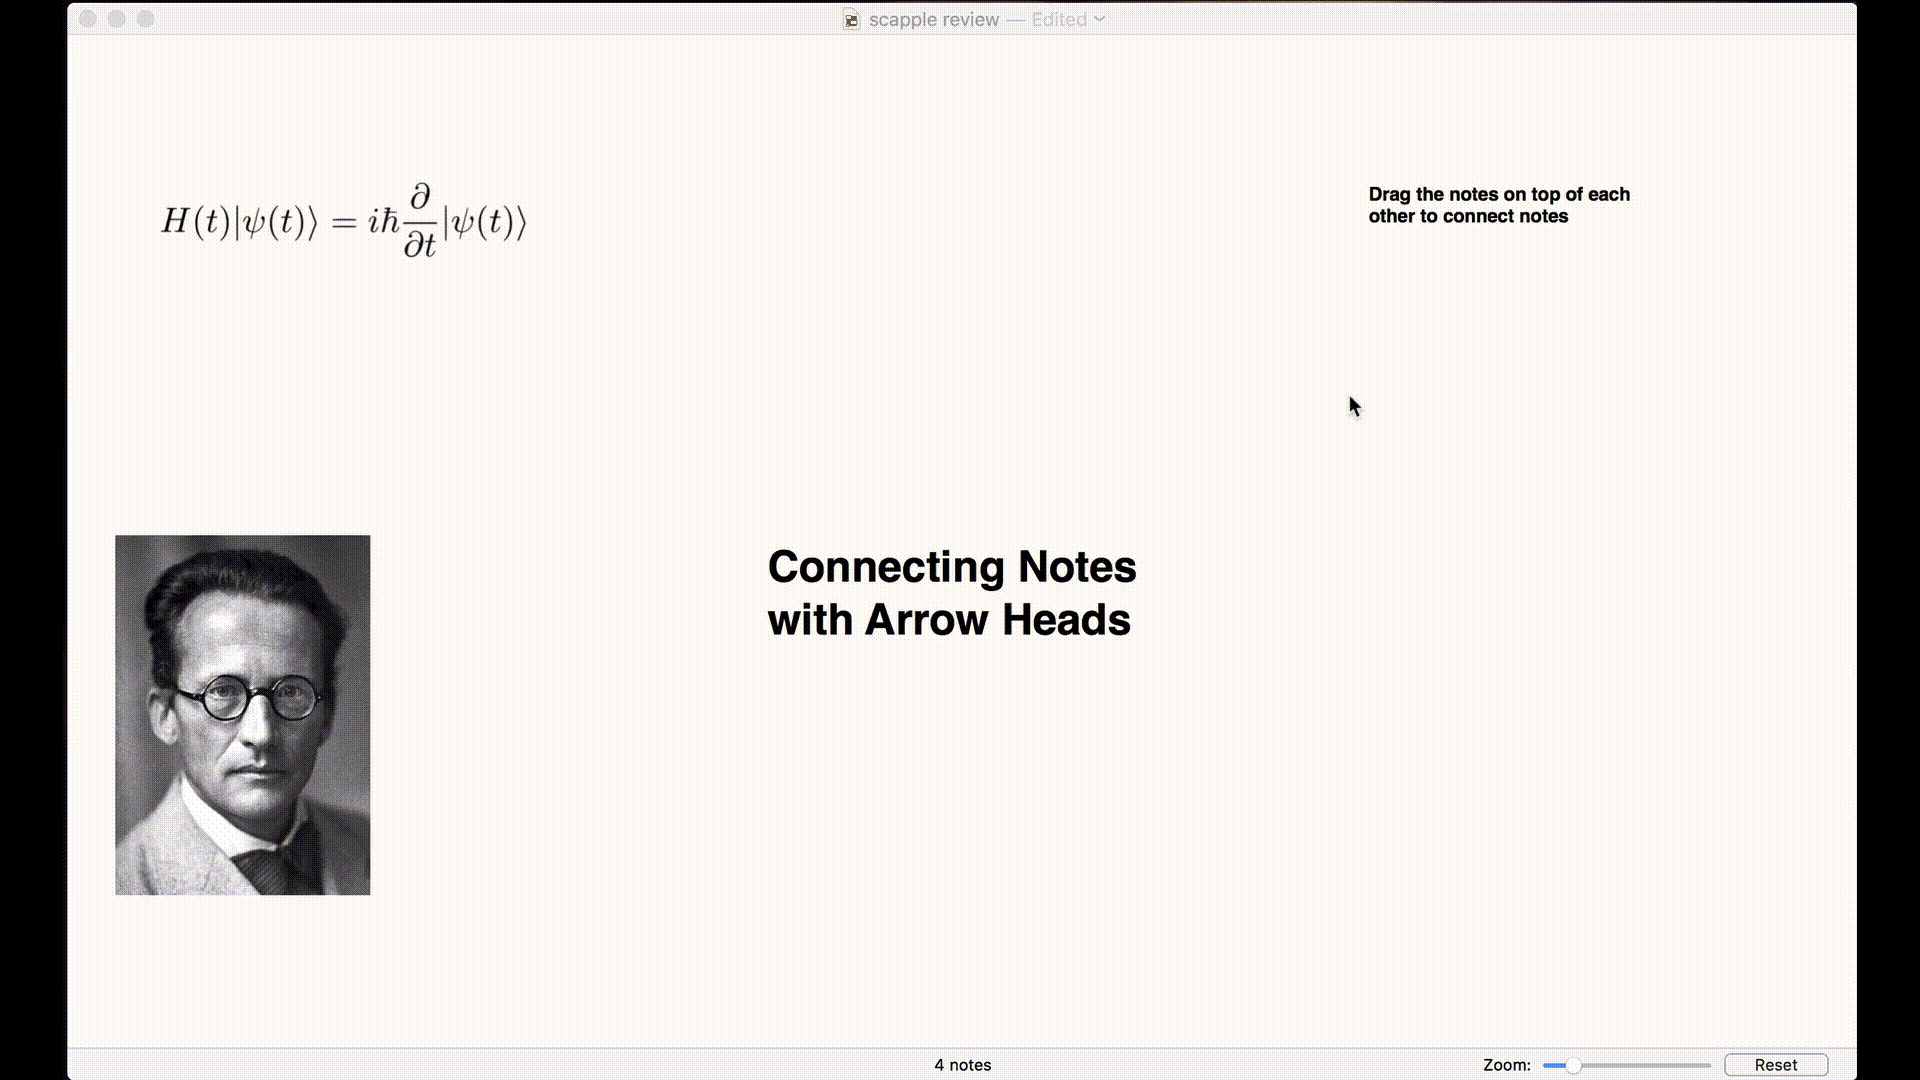Click the '4 notes' count in status bar

point(962,1065)
